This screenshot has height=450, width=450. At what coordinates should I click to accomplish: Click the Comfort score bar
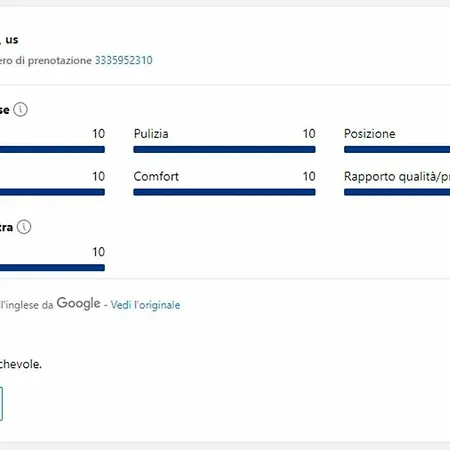pos(224,192)
